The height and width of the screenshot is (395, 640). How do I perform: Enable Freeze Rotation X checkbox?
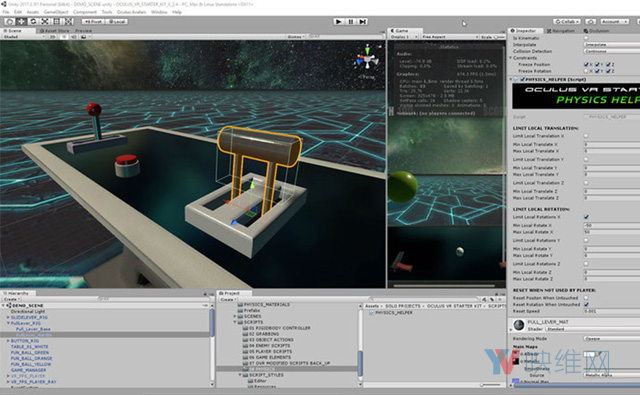586,71
